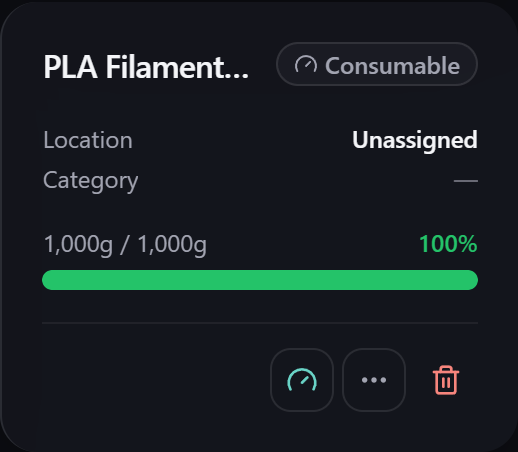
Task: Click the green stock level progress bar
Action: point(260,280)
